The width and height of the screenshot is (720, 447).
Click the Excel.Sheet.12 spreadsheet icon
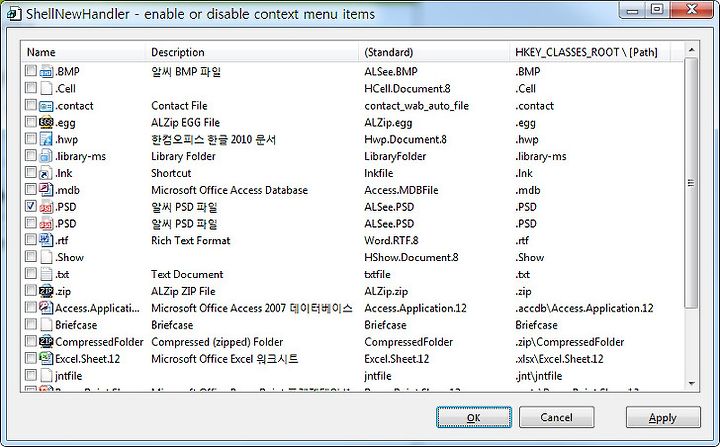46,358
